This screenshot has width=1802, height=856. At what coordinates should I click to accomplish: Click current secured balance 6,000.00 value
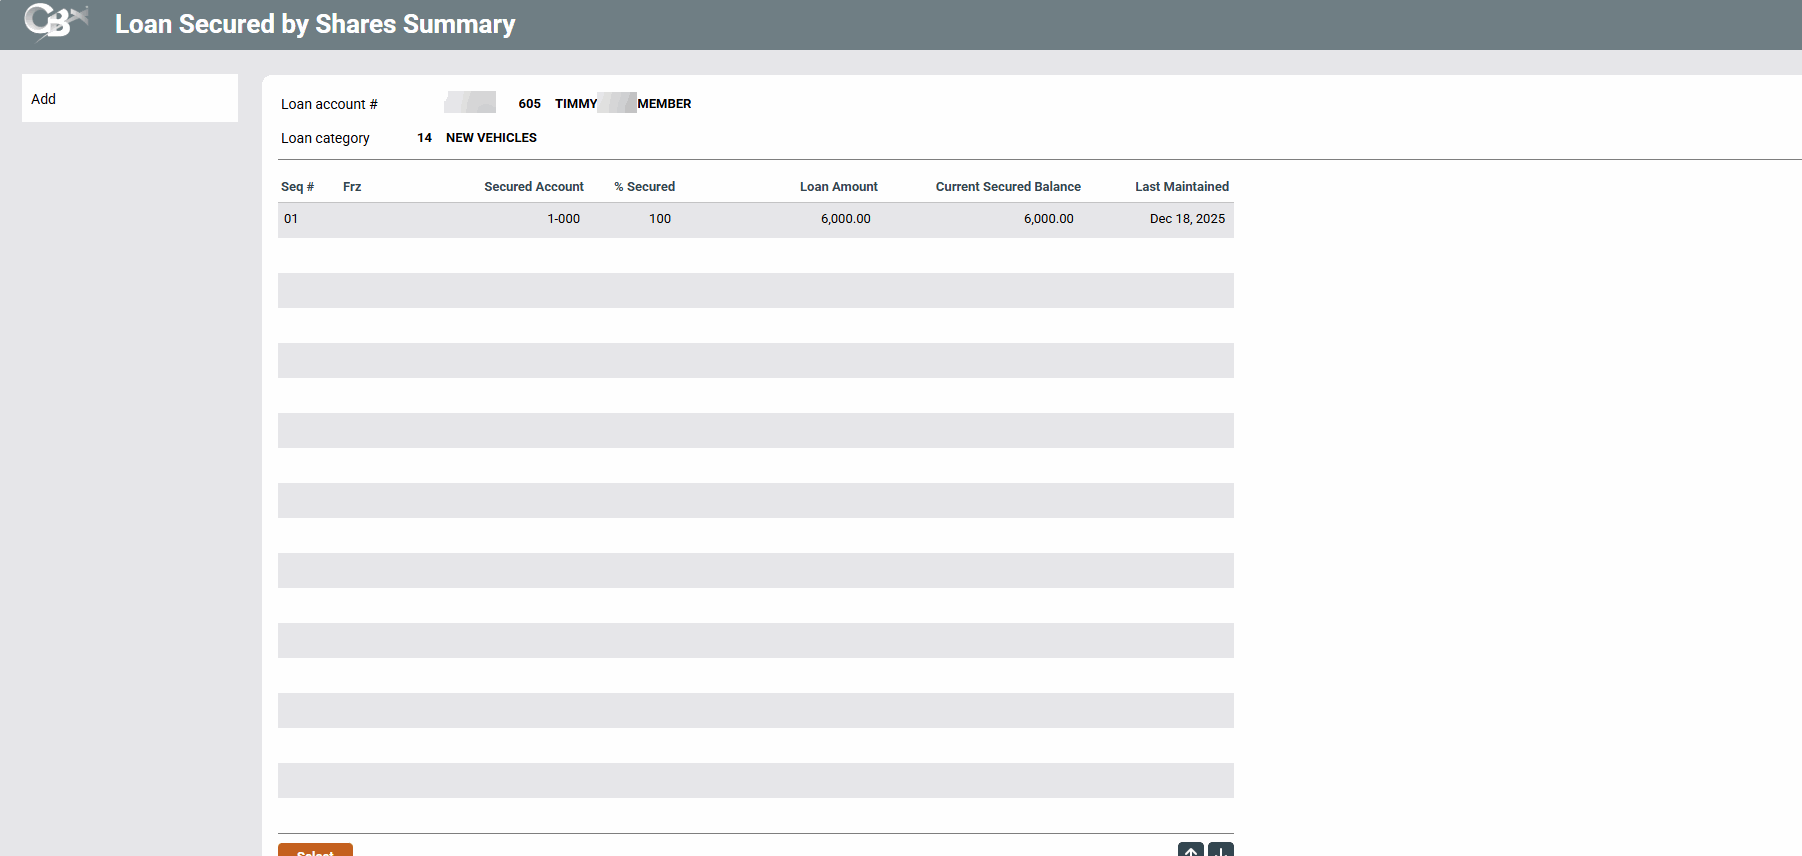pos(1048,219)
